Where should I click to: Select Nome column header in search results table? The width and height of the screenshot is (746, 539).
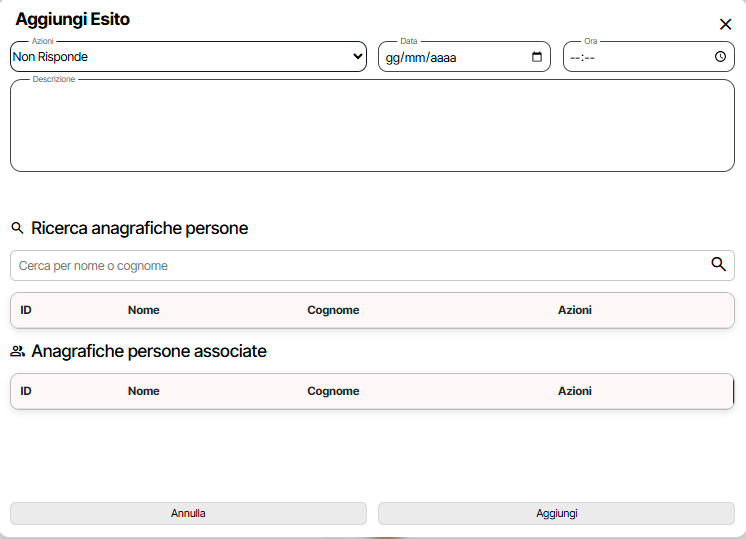point(144,310)
